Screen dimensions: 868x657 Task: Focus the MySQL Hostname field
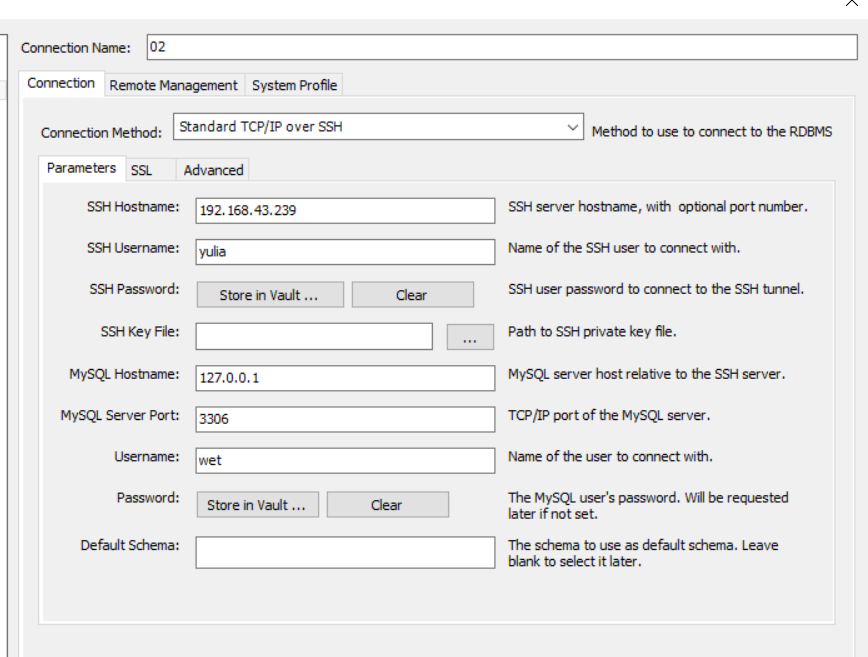tap(345, 378)
